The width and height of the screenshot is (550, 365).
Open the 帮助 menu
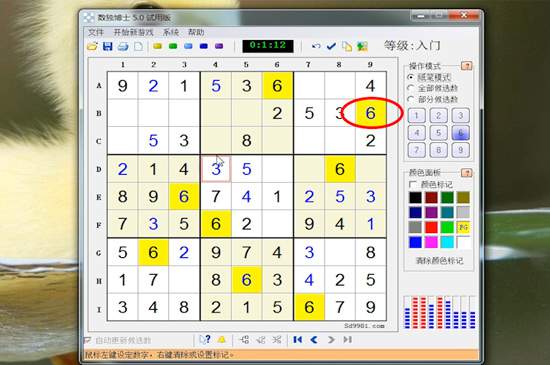click(x=196, y=33)
